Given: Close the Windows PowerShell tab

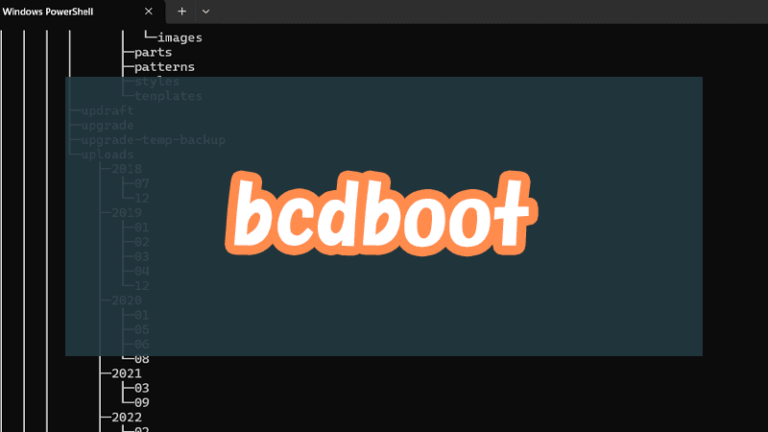Looking at the screenshot, I should (x=148, y=11).
